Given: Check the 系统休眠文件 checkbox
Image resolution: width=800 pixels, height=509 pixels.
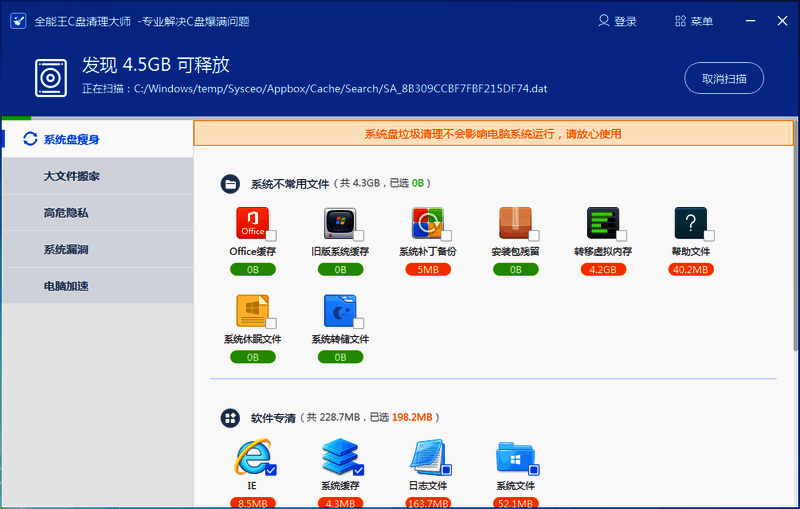Looking at the screenshot, I should pos(271,323).
